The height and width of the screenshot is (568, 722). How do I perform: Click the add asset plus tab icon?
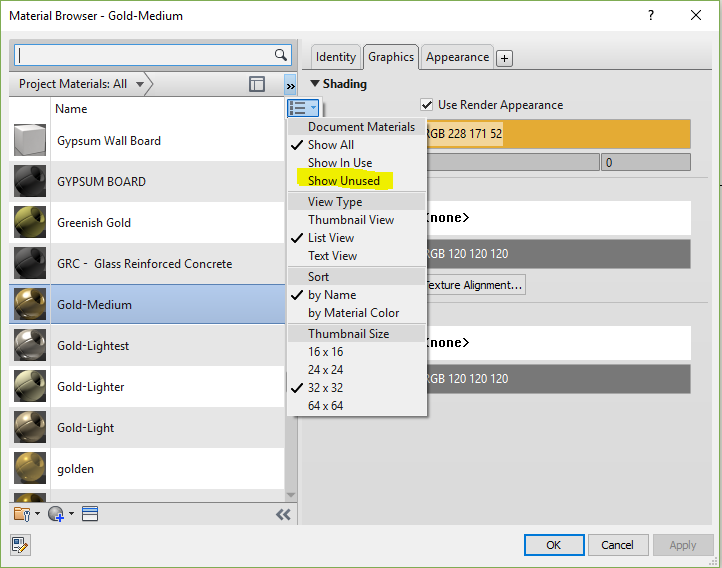[x=505, y=58]
